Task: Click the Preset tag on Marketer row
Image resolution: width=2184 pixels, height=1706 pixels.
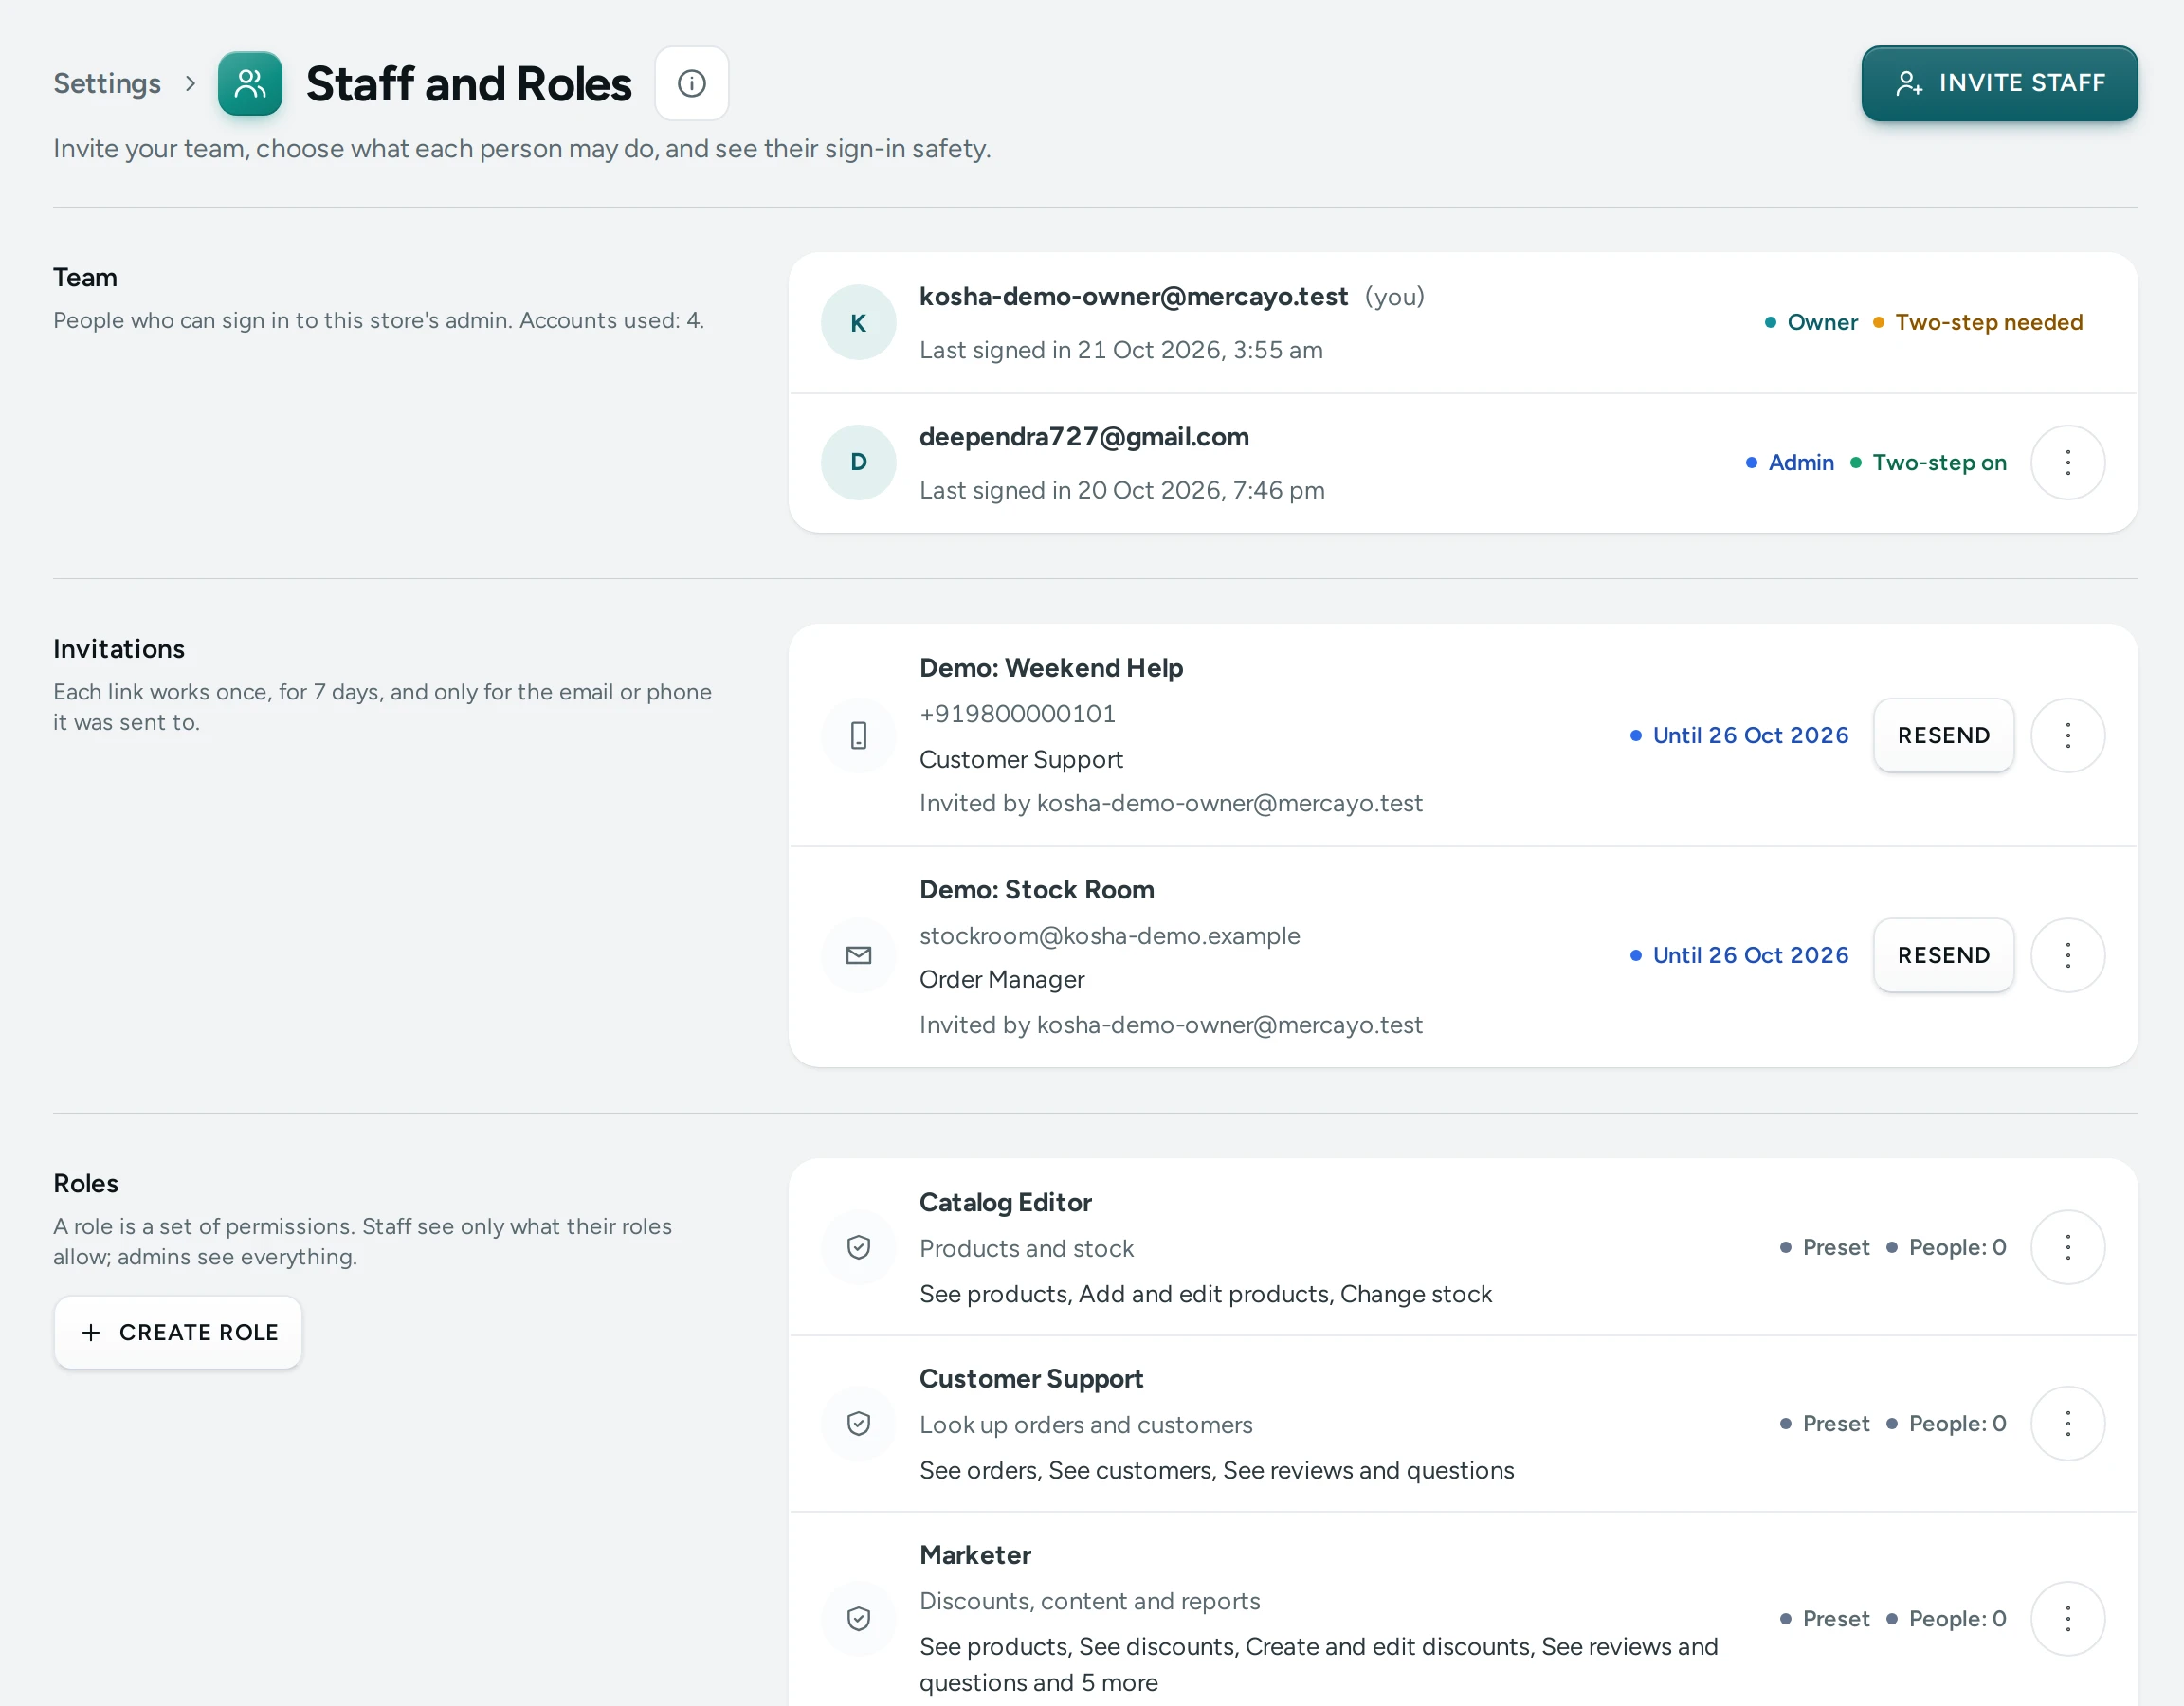Action: click(1825, 1618)
